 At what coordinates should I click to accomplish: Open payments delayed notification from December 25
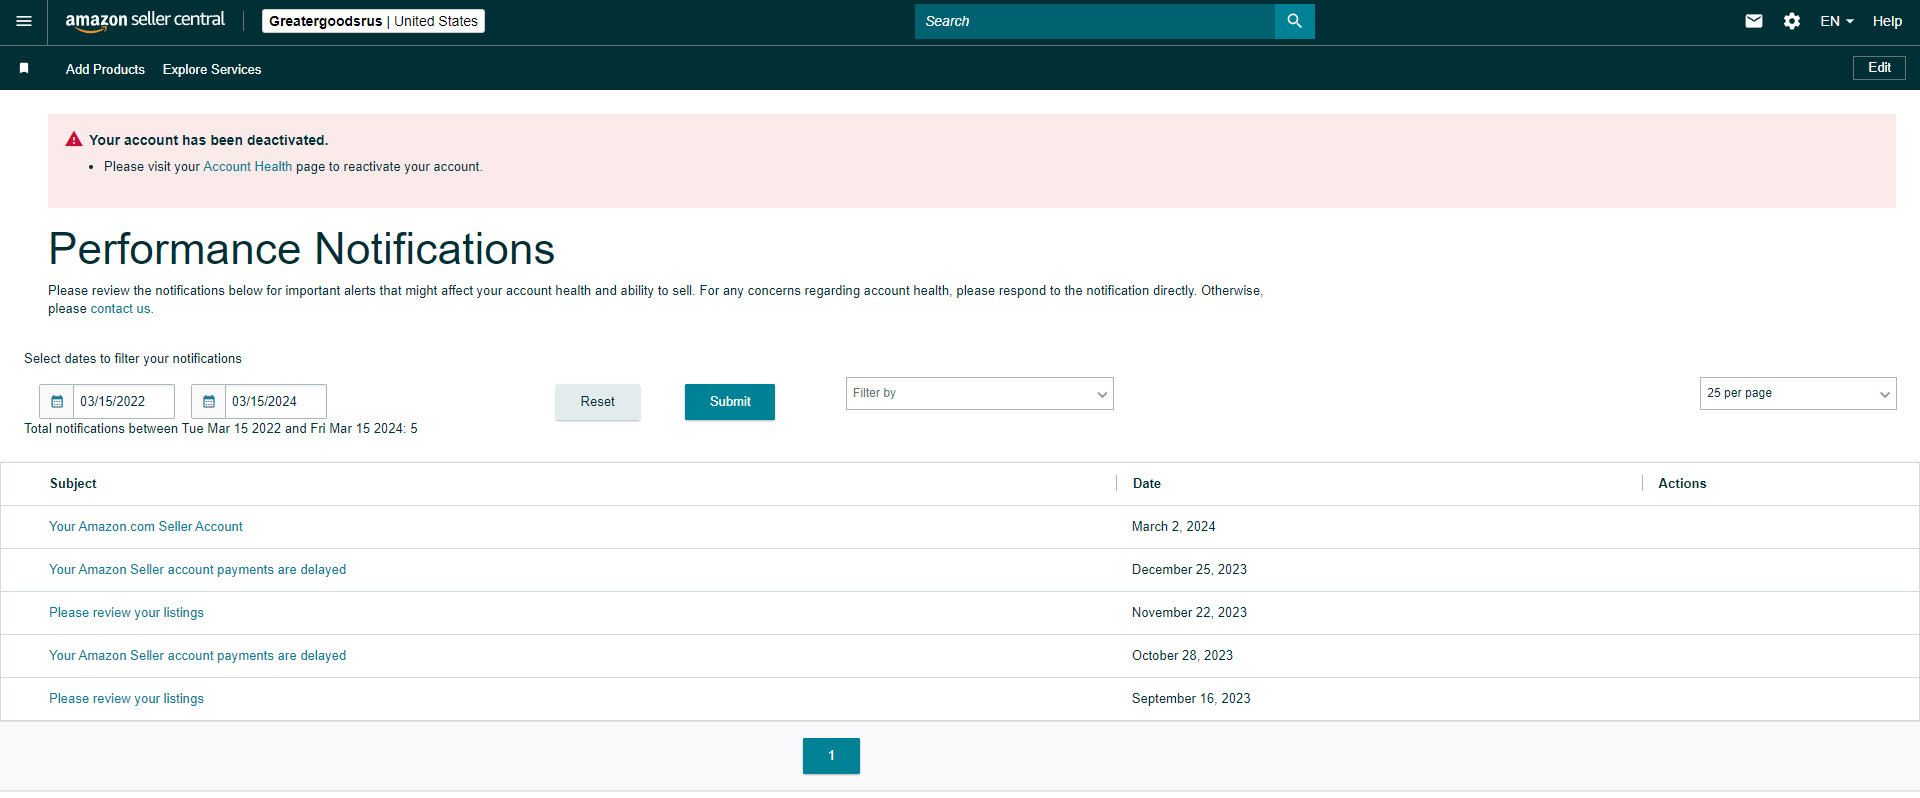point(198,569)
